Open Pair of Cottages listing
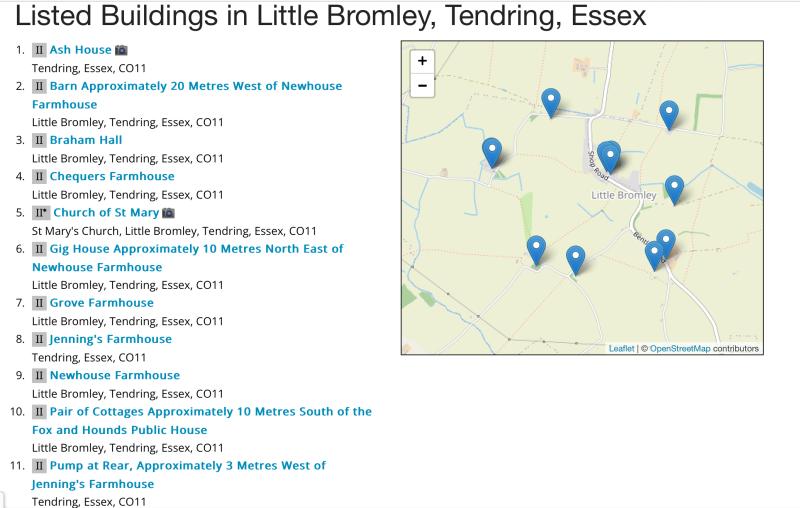Viewport: 800px width, 508px height. [210, 412]
